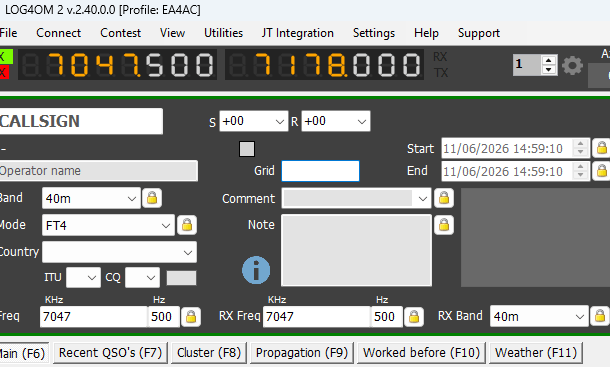Image resolution: width=610 pixels, height=367 pixels.
Task: Click the Grid locator field
Action: tap(320, 171)
